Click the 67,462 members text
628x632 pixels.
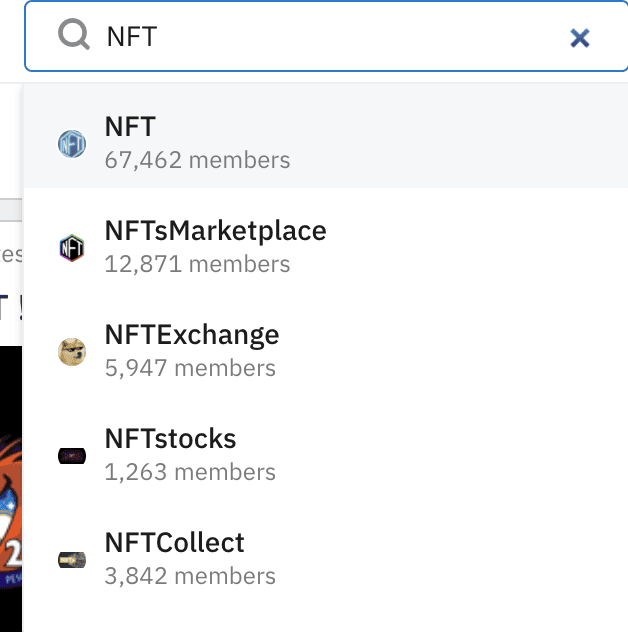197,160
